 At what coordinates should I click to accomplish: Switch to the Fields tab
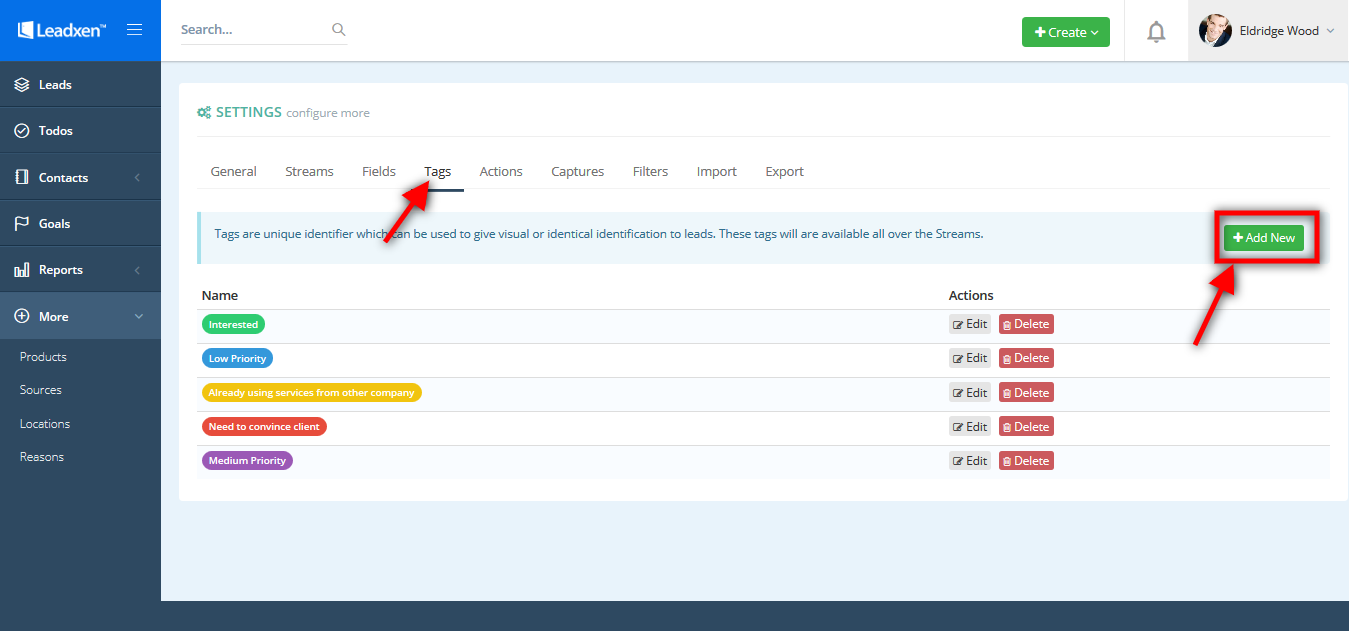coord(379,172)
